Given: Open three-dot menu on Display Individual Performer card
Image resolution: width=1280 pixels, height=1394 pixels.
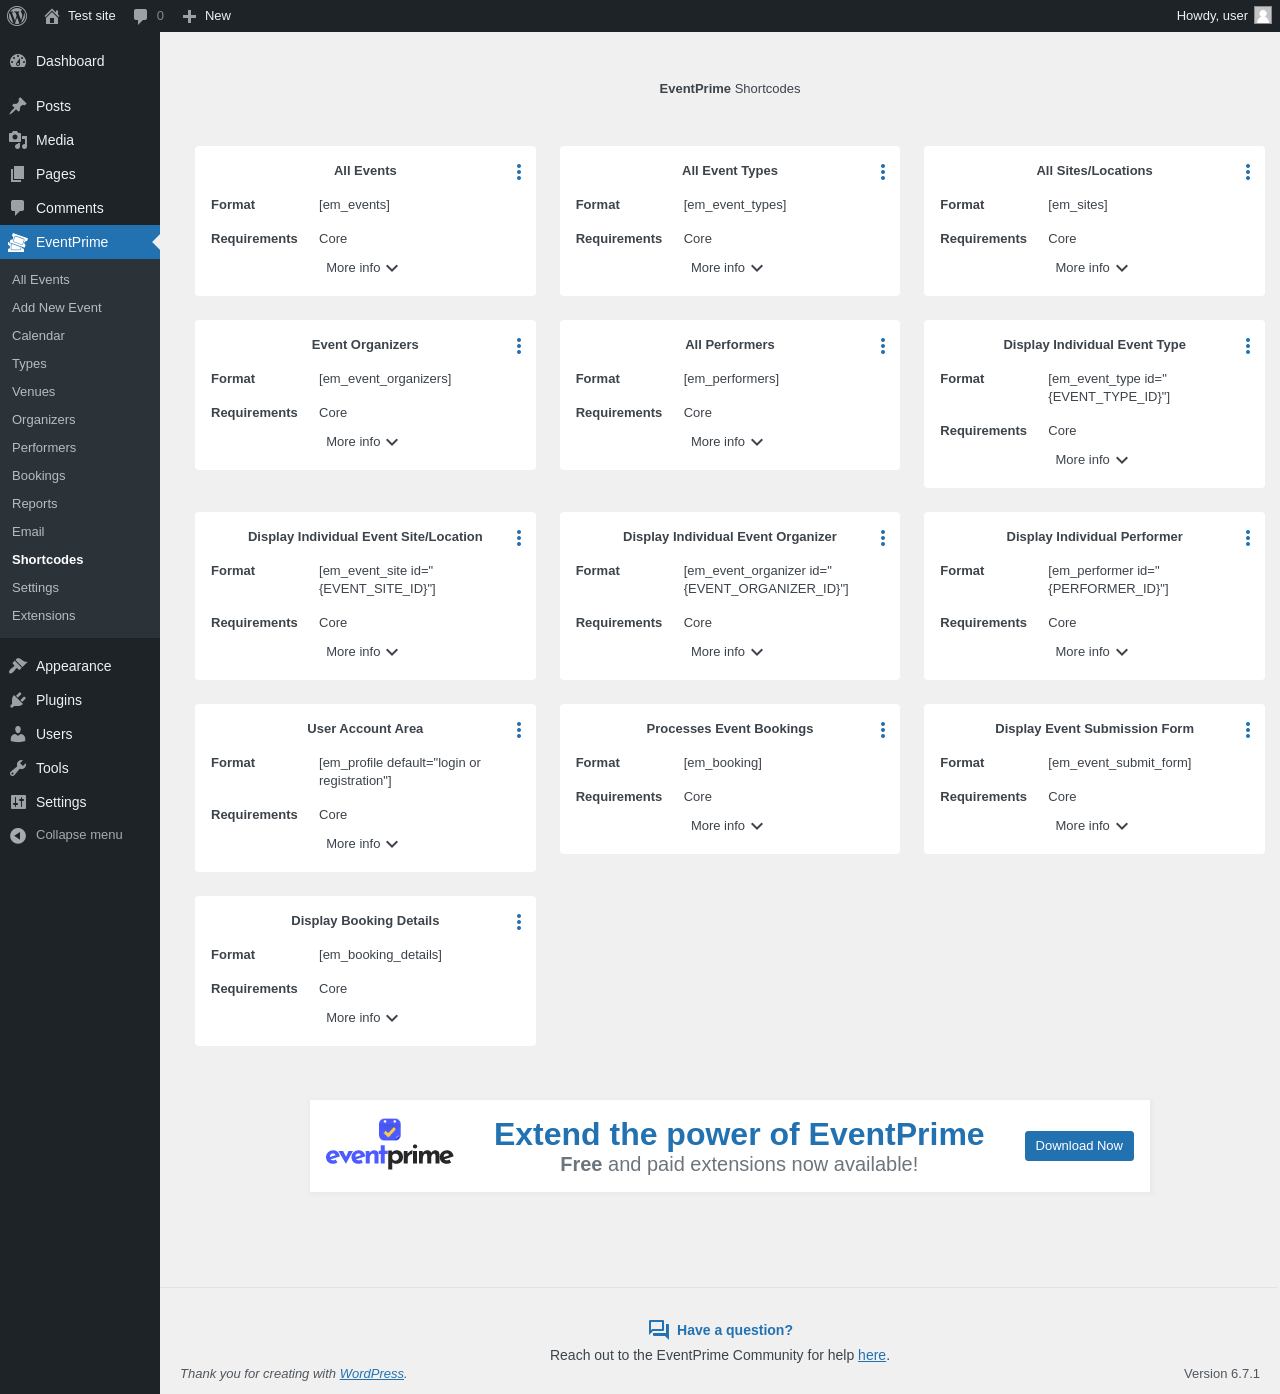Looking at the screenshot, I should click(x=1248, y=538).
